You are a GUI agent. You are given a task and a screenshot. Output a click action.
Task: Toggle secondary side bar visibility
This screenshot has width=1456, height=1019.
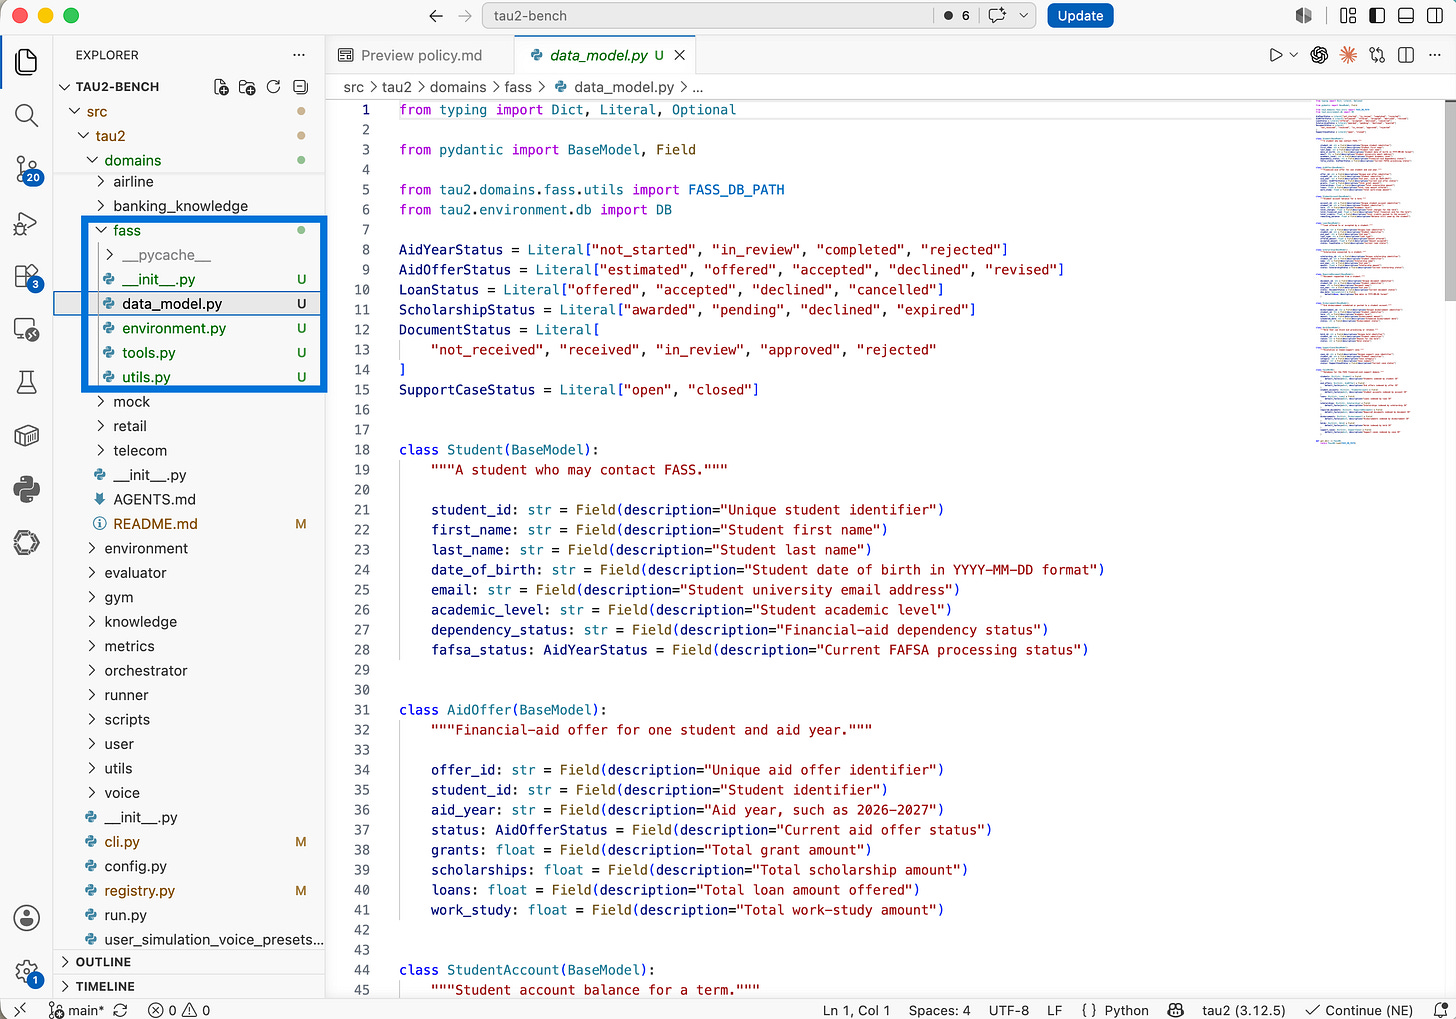coord(1435,16)
